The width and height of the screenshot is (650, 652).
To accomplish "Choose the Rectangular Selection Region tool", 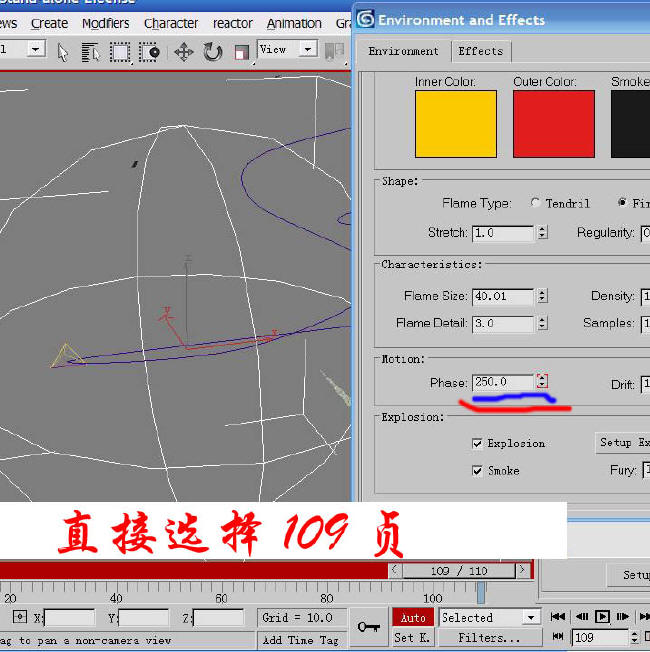I will pyautogui.click(x=120, y=51).
